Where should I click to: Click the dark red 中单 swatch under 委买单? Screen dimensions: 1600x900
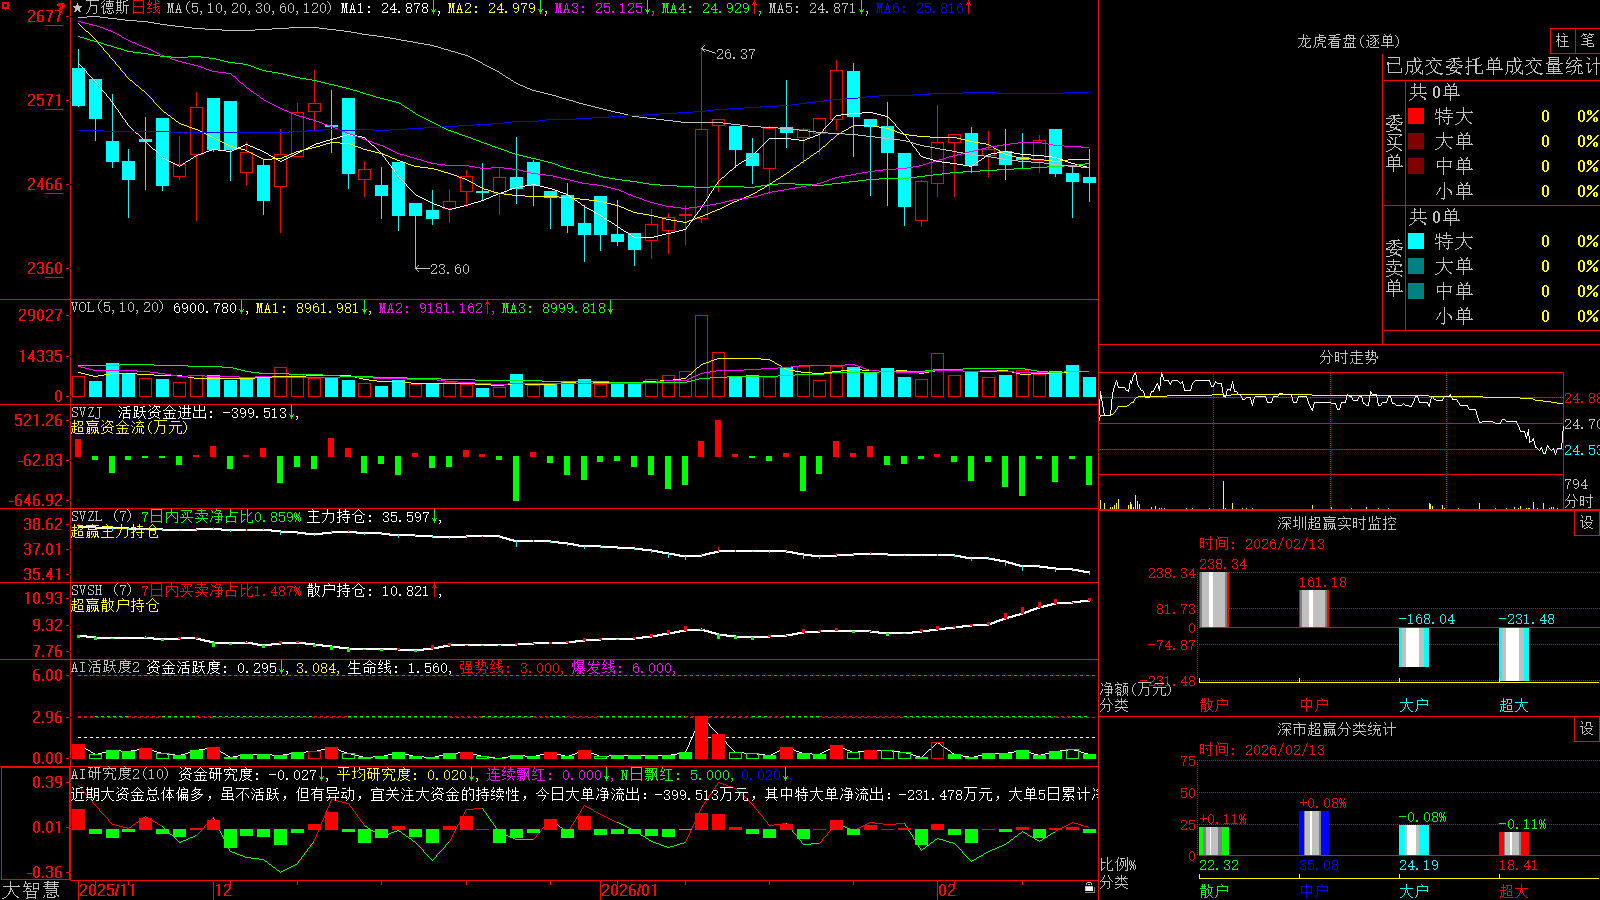click(1416, 165)
